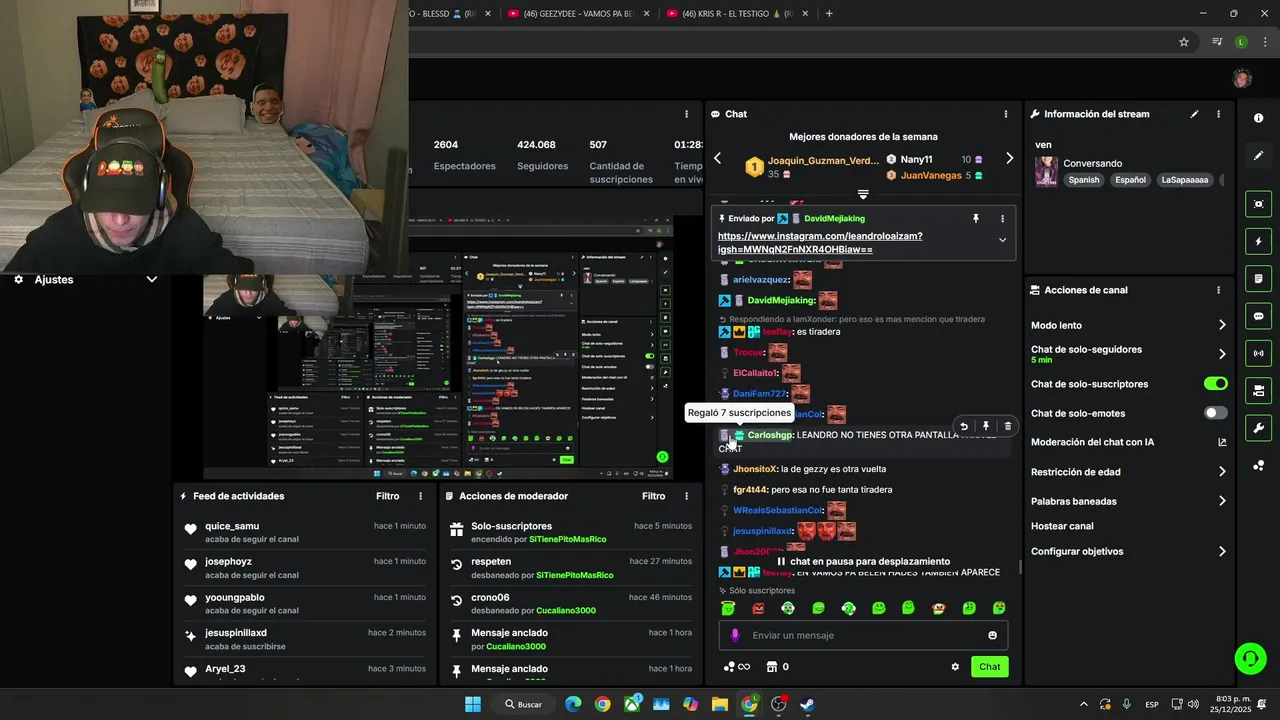Open chat settings gear icon

click(955, 667)
